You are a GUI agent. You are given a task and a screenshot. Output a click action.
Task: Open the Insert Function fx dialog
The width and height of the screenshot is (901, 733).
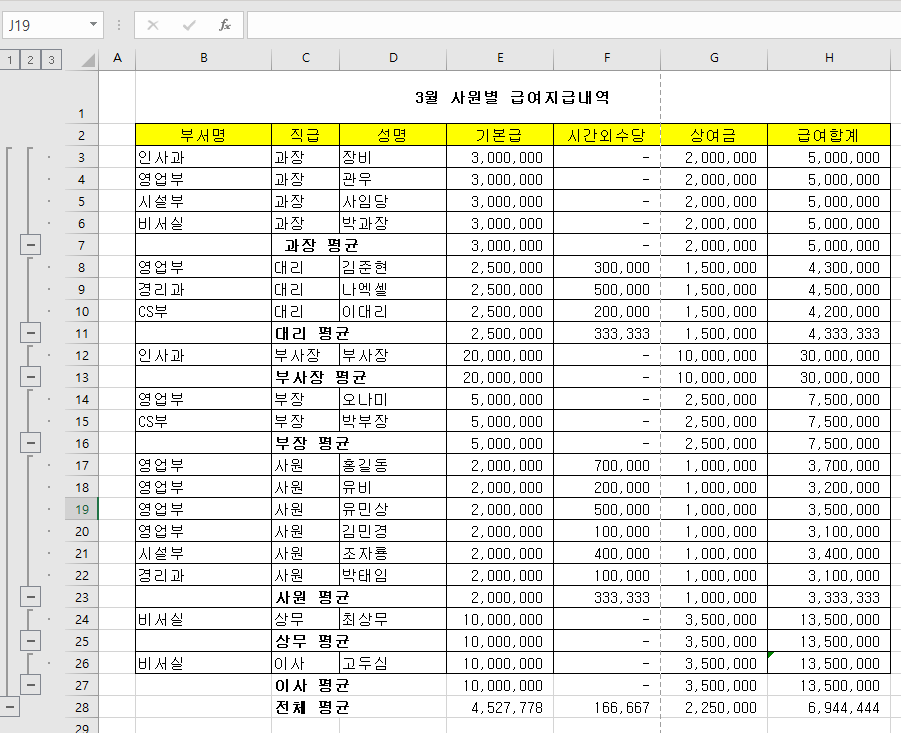click(x=225, y=25)
